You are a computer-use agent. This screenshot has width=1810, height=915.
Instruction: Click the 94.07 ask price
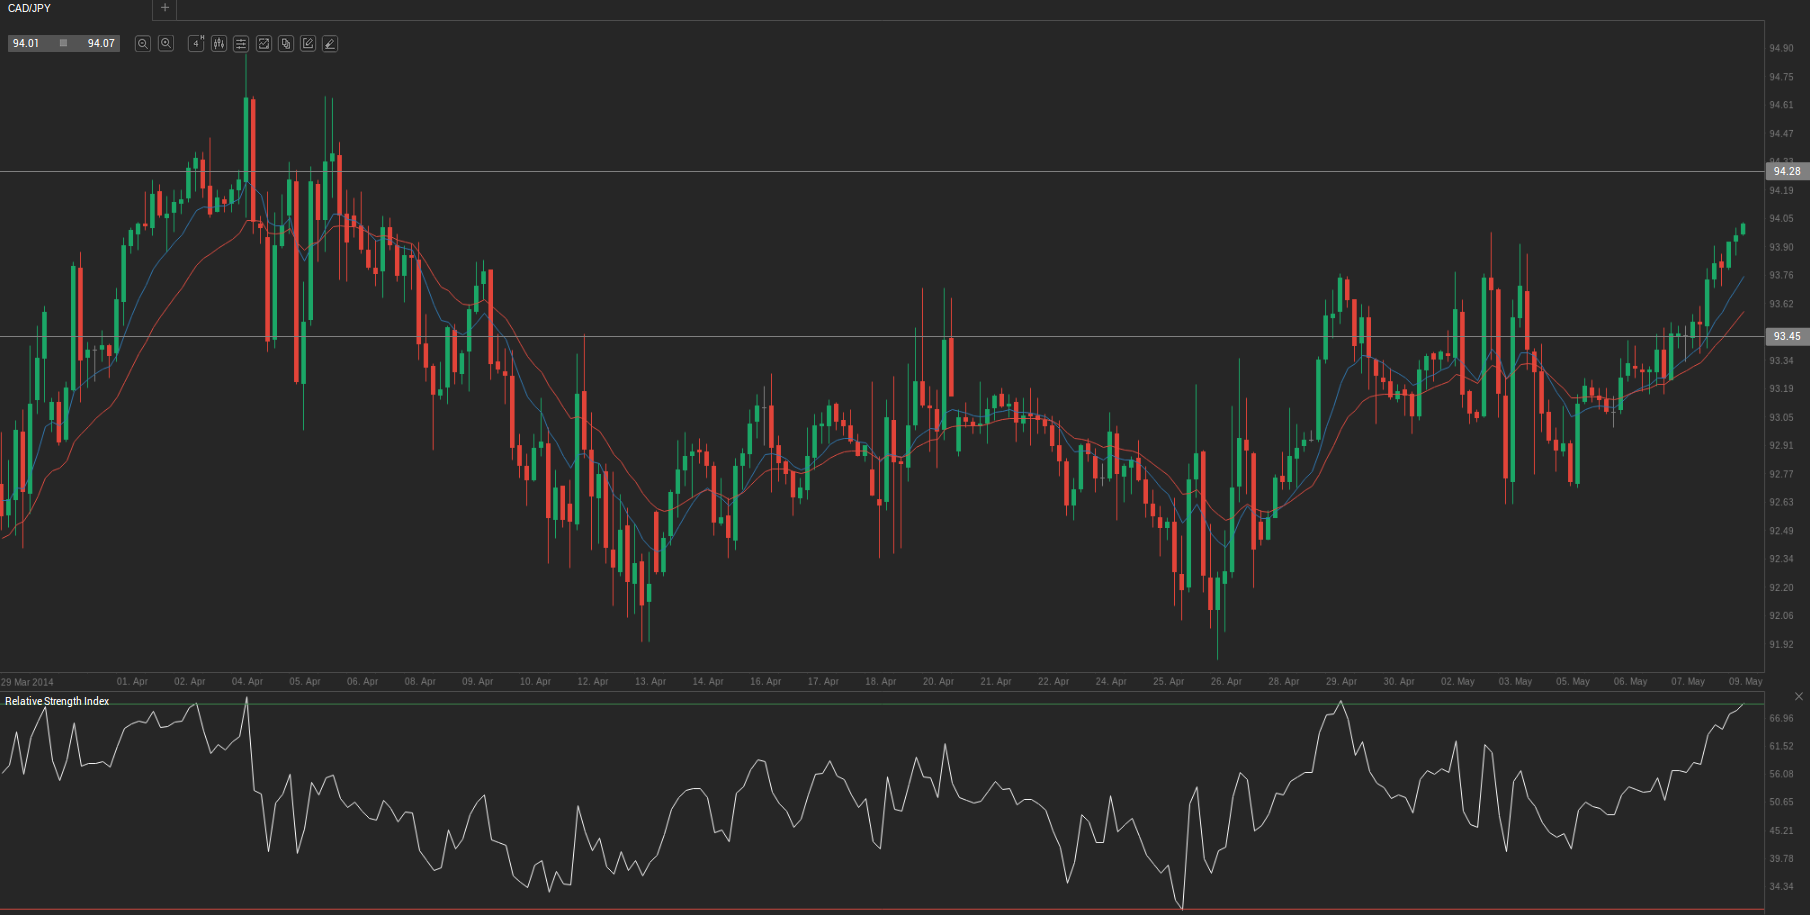(x=100, y=44)
